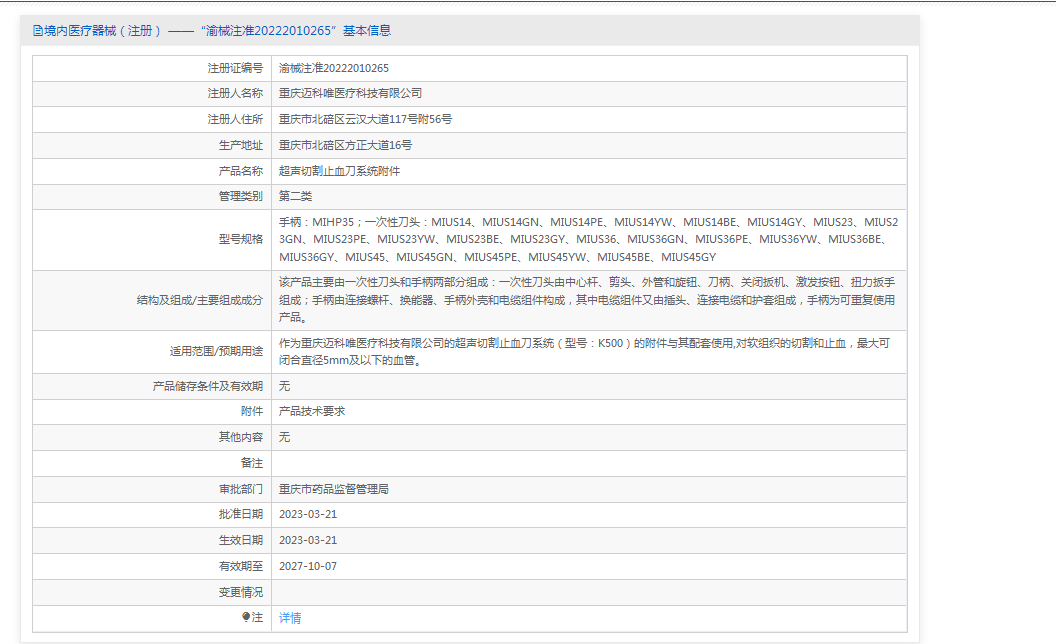The height and width of the screenshot is (644, 1056).
Task: Click the expiry date 2027-10-07
Action: 308,567
